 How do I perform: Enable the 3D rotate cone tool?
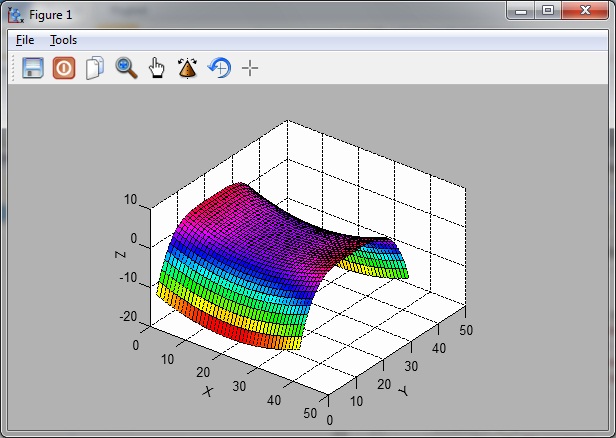(187, 68)
